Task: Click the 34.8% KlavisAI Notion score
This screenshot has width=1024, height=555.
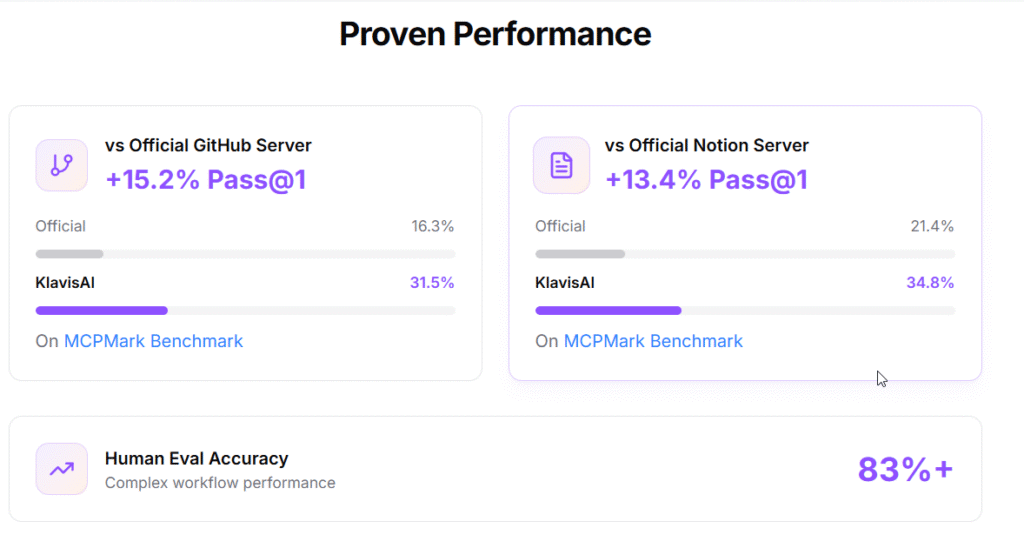Action: [x=930, y=283]
